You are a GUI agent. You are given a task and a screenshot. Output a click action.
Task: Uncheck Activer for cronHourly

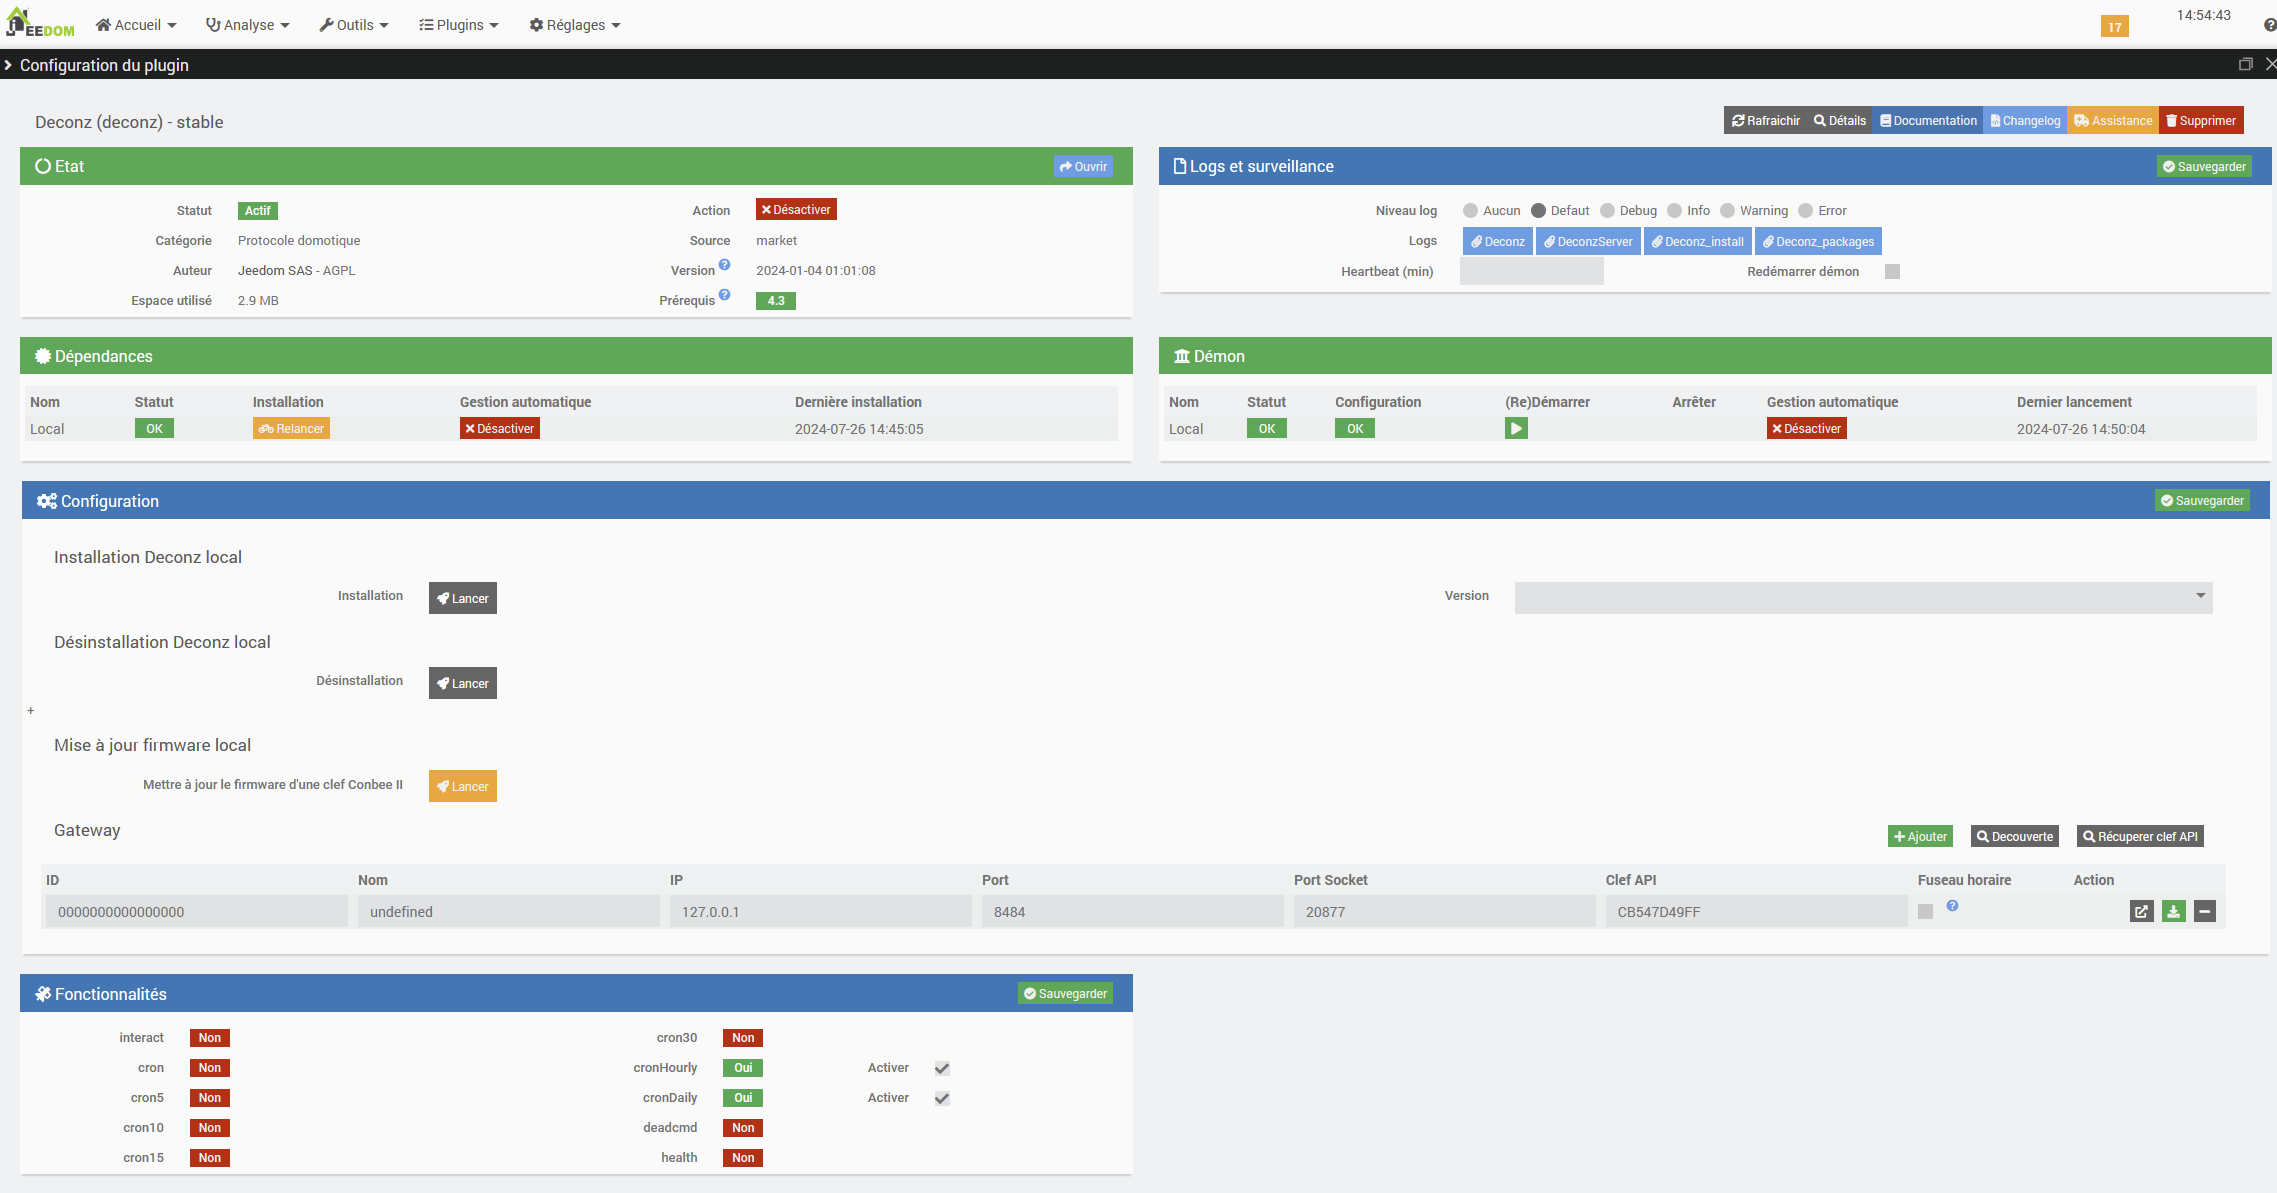pos(942,1069)
